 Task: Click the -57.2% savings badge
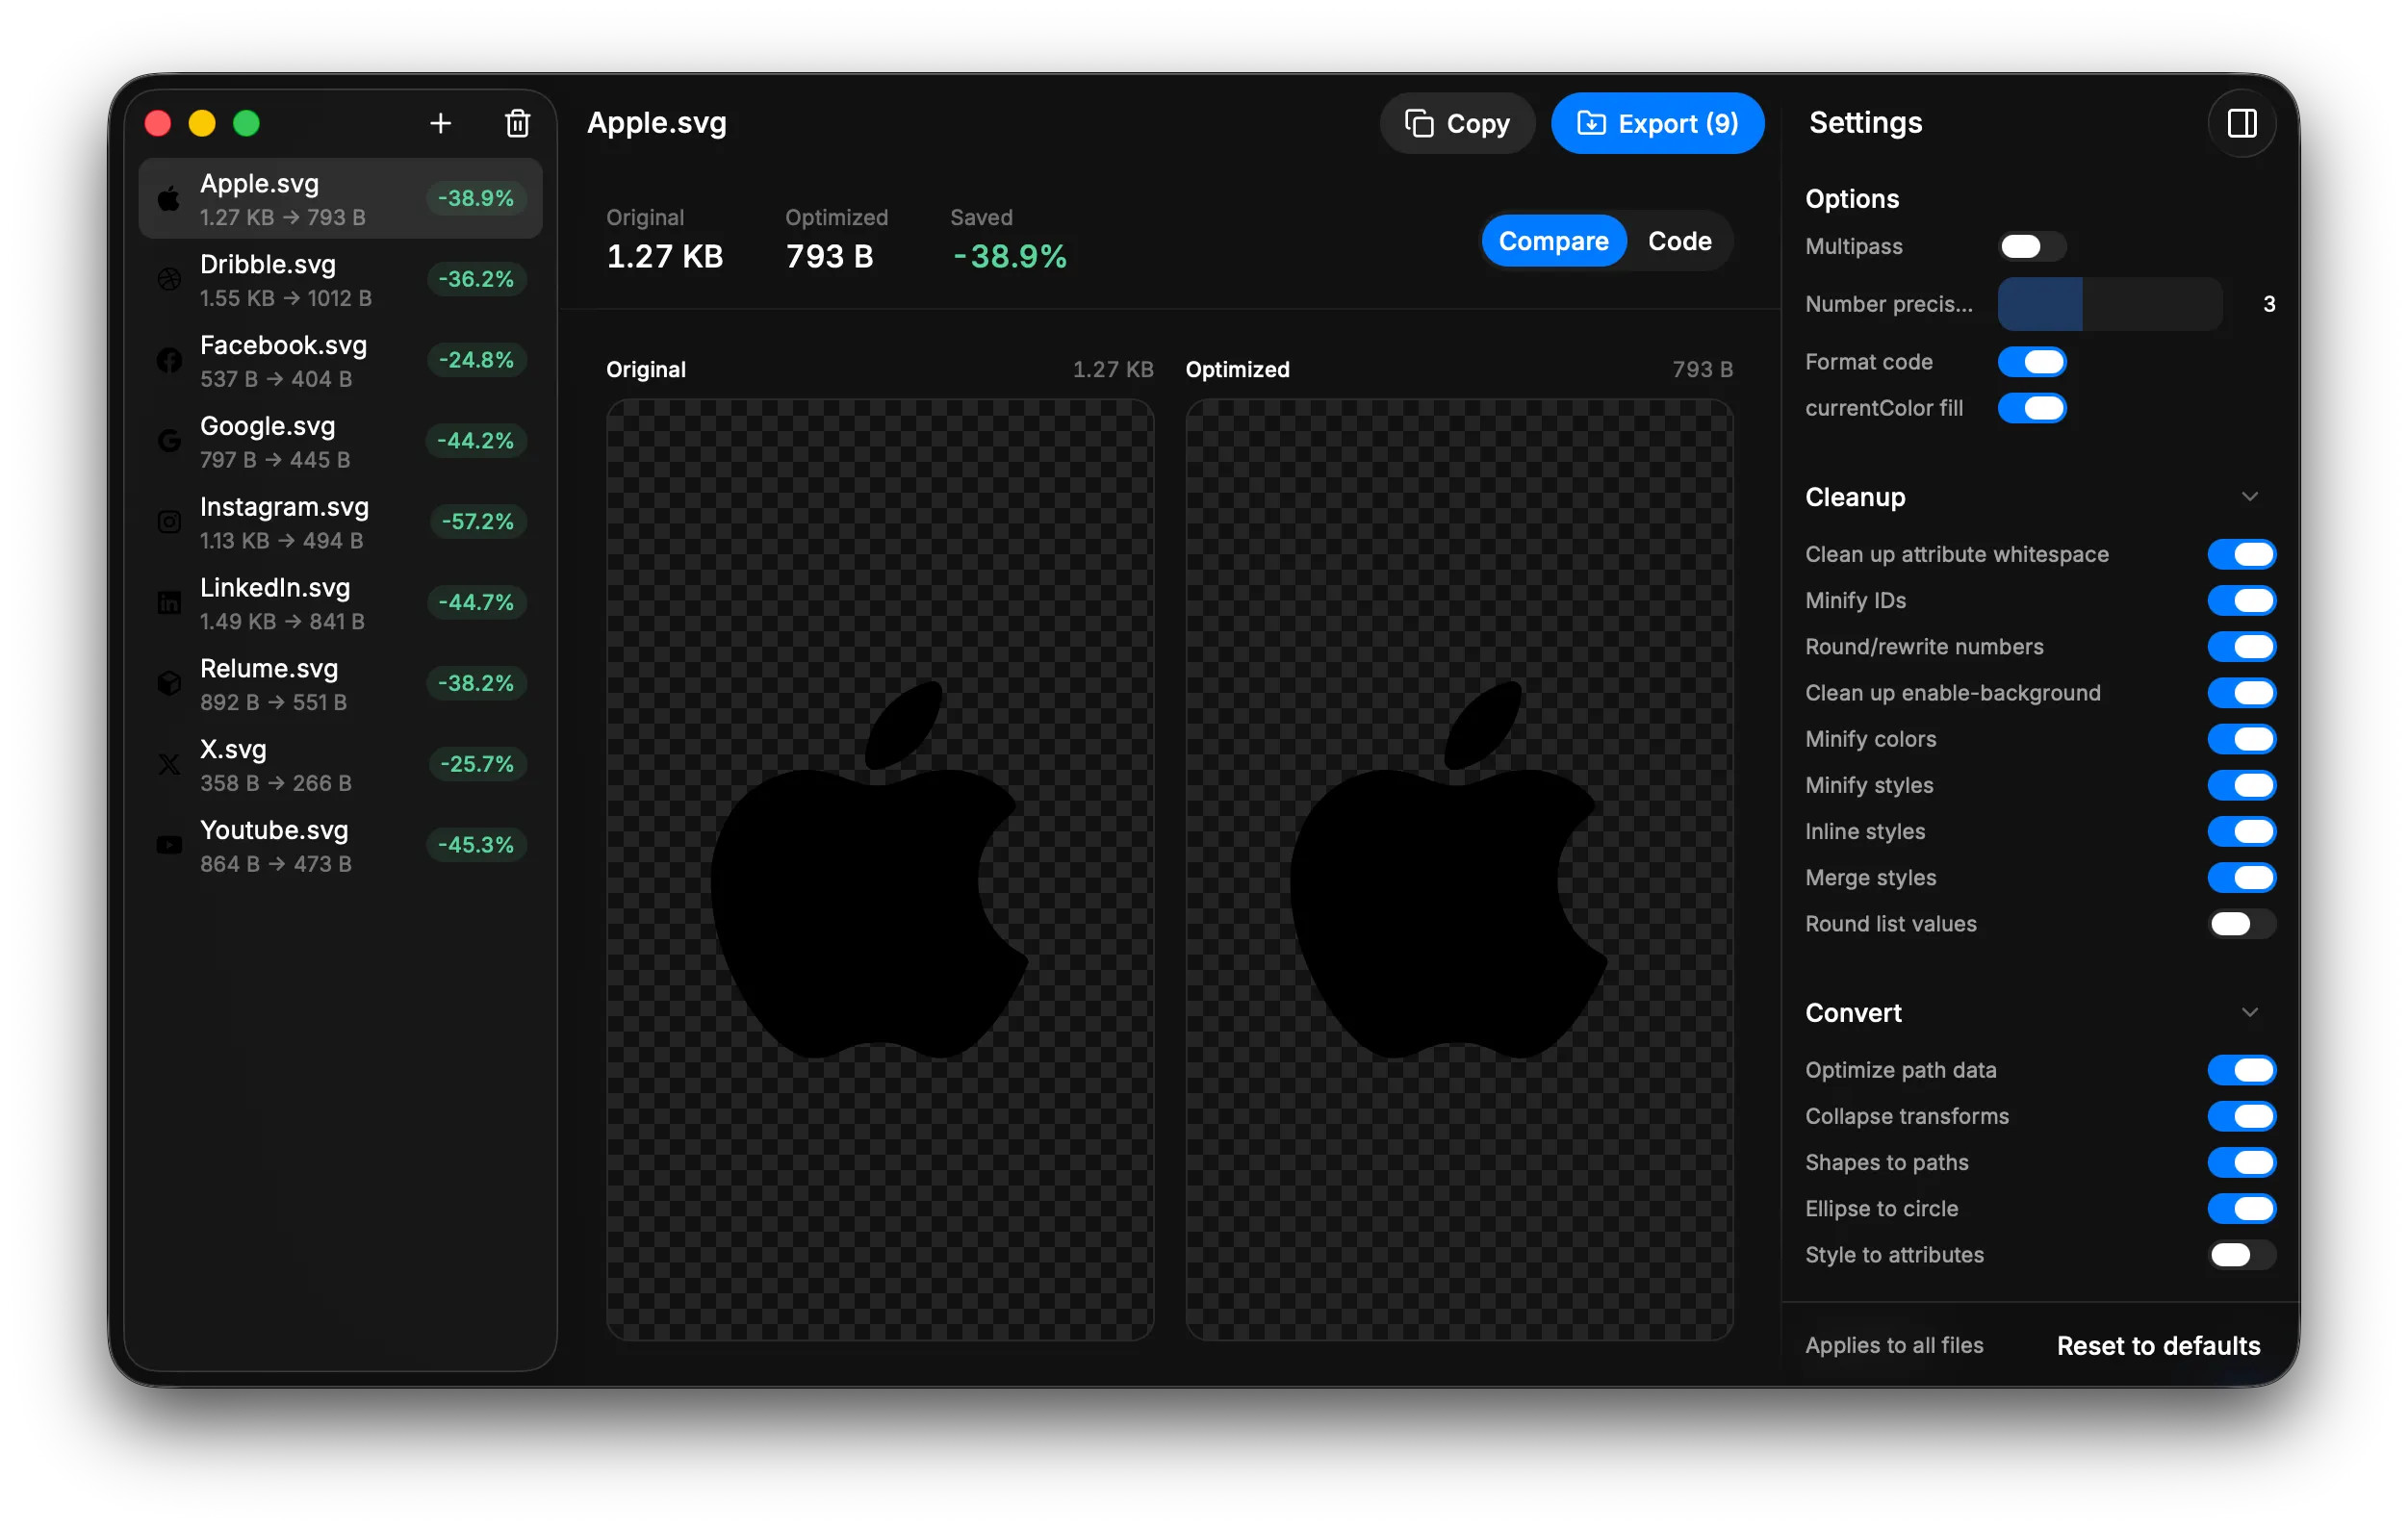477,522
